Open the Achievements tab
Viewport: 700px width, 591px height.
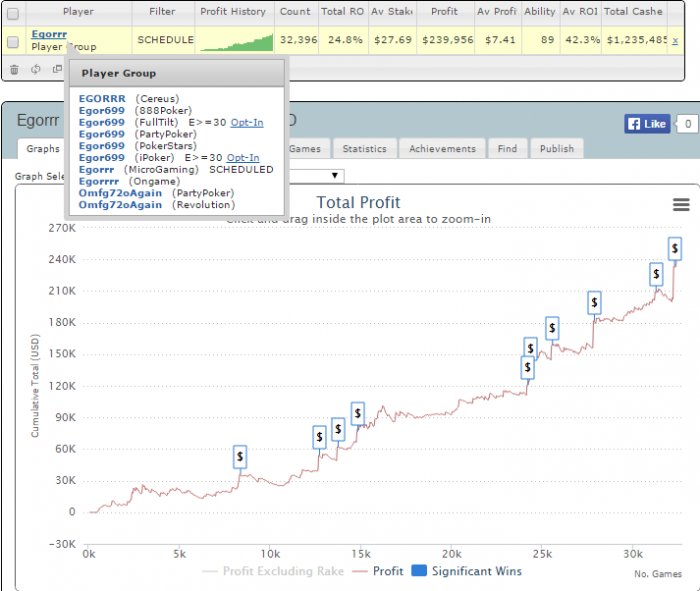pyautogui.click(x=442, y=149)
